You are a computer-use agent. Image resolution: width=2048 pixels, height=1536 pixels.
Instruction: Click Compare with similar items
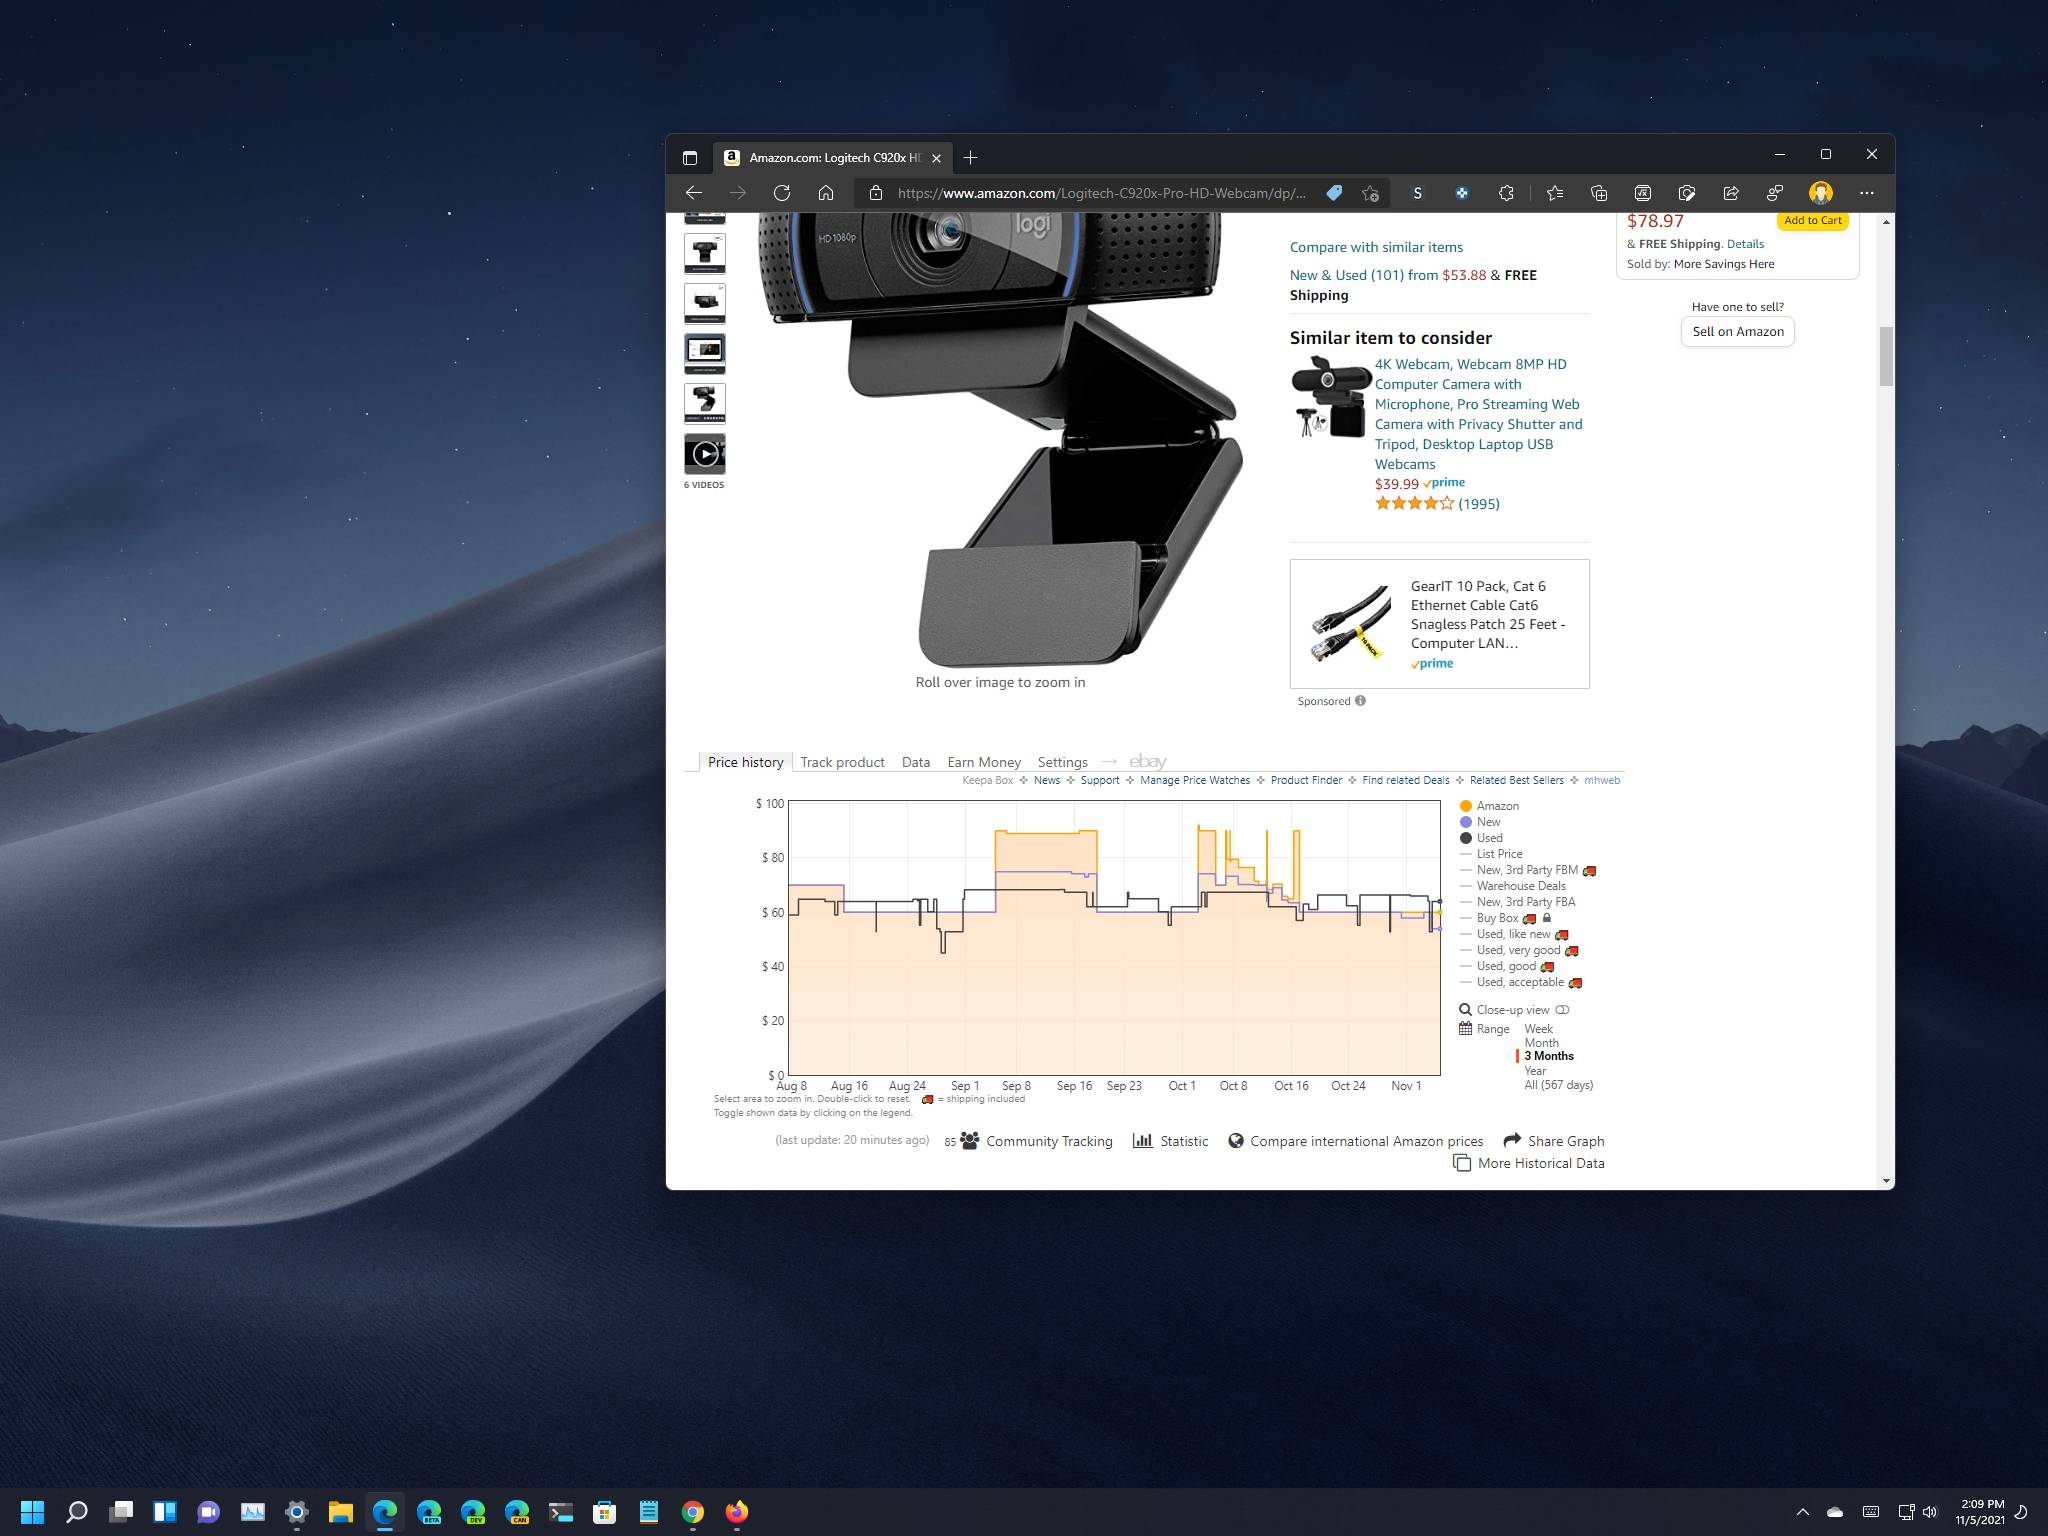click(1376, 247)
